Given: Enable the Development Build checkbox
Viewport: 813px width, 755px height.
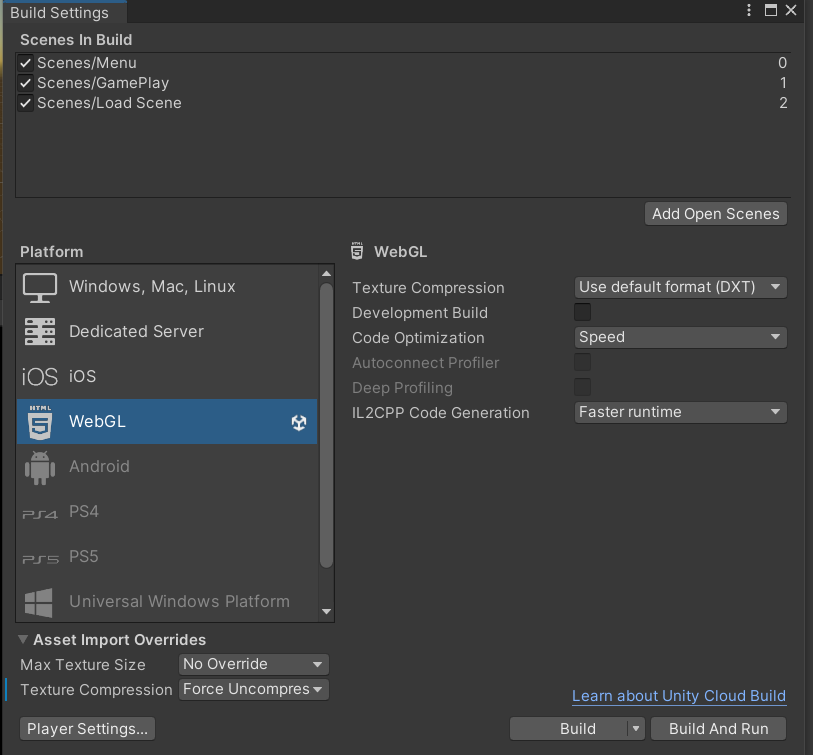Looking at the screenshot, I should [x=582, y=312].
